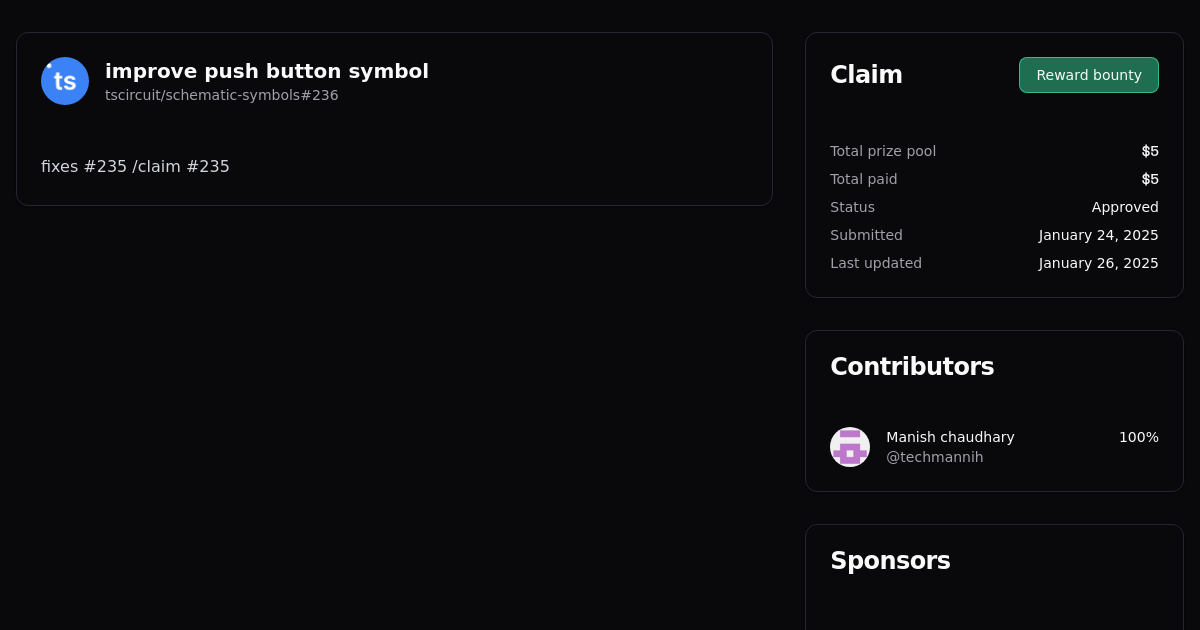Screen dimensions: 1200x630
Task: Click the $5 total paid amount
Action: pos(1150,179)
